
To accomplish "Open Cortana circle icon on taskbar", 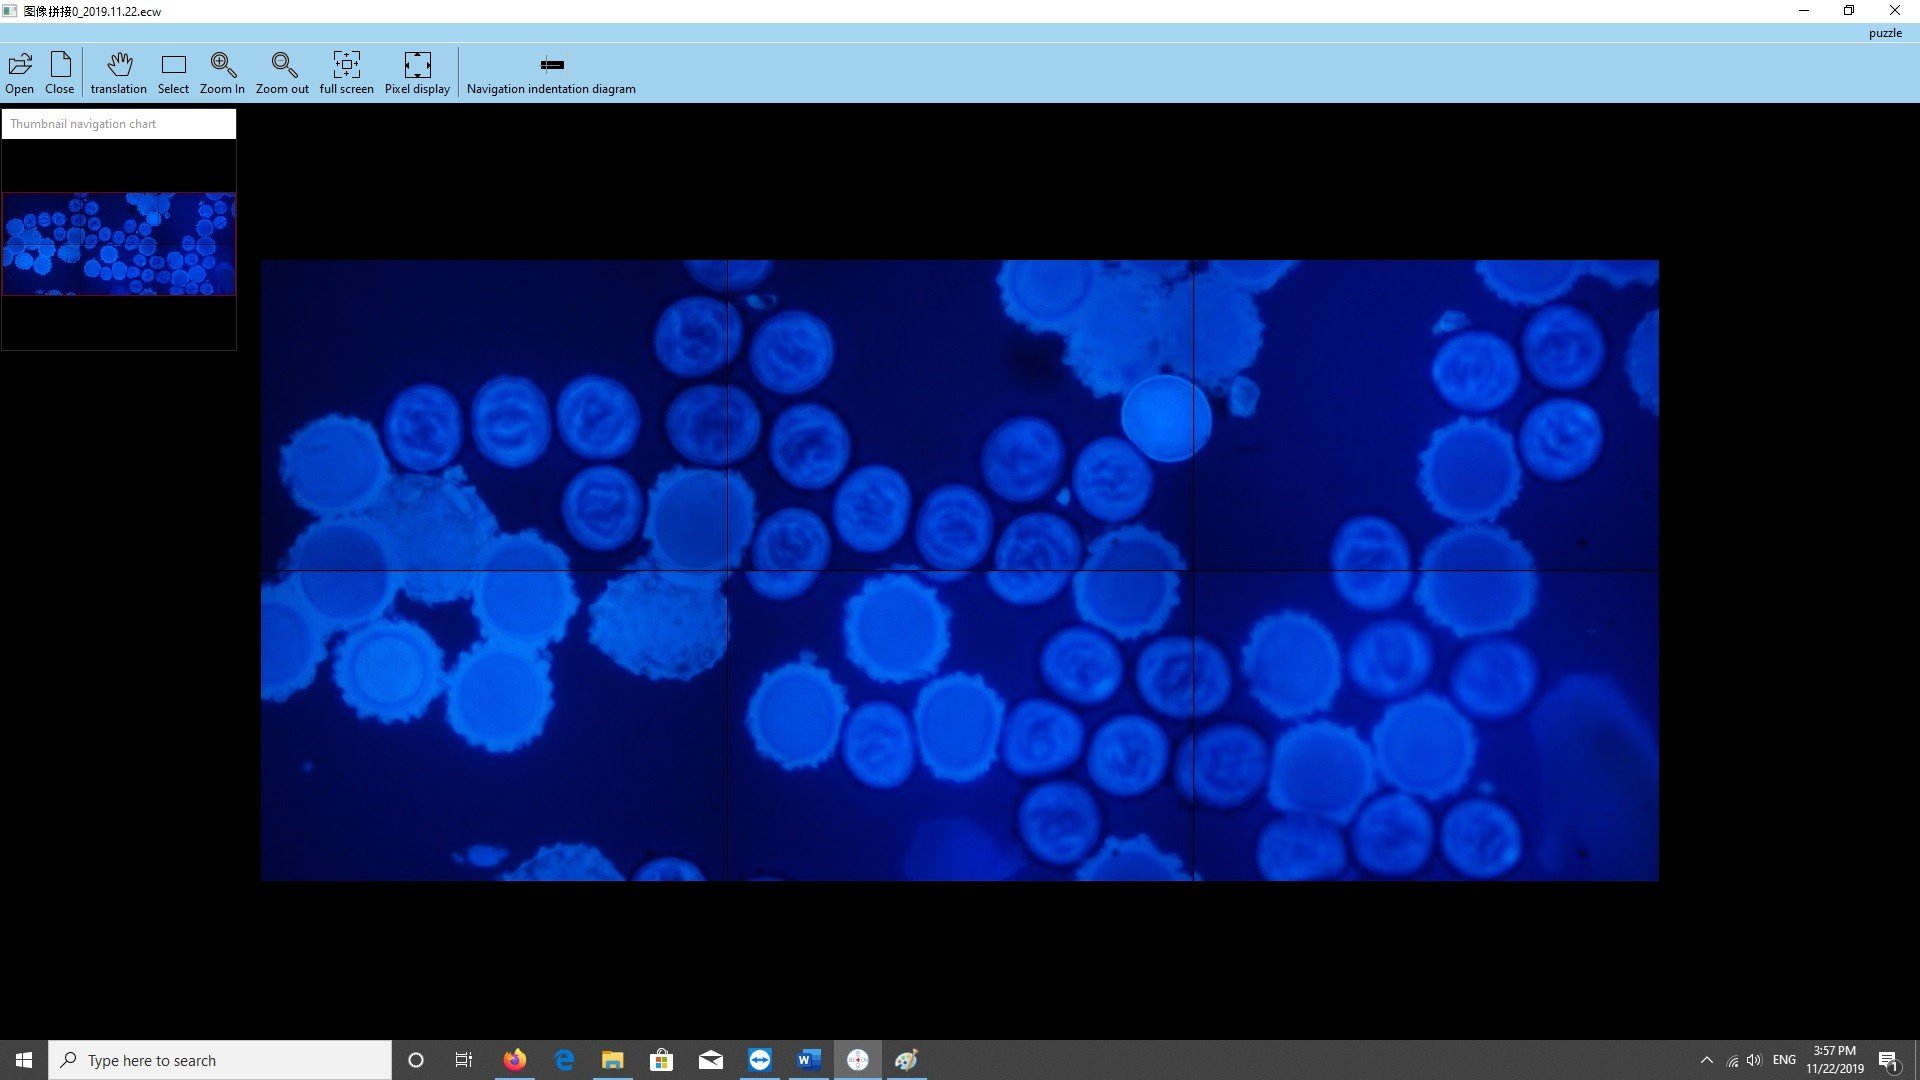I will pos(416,1060).
